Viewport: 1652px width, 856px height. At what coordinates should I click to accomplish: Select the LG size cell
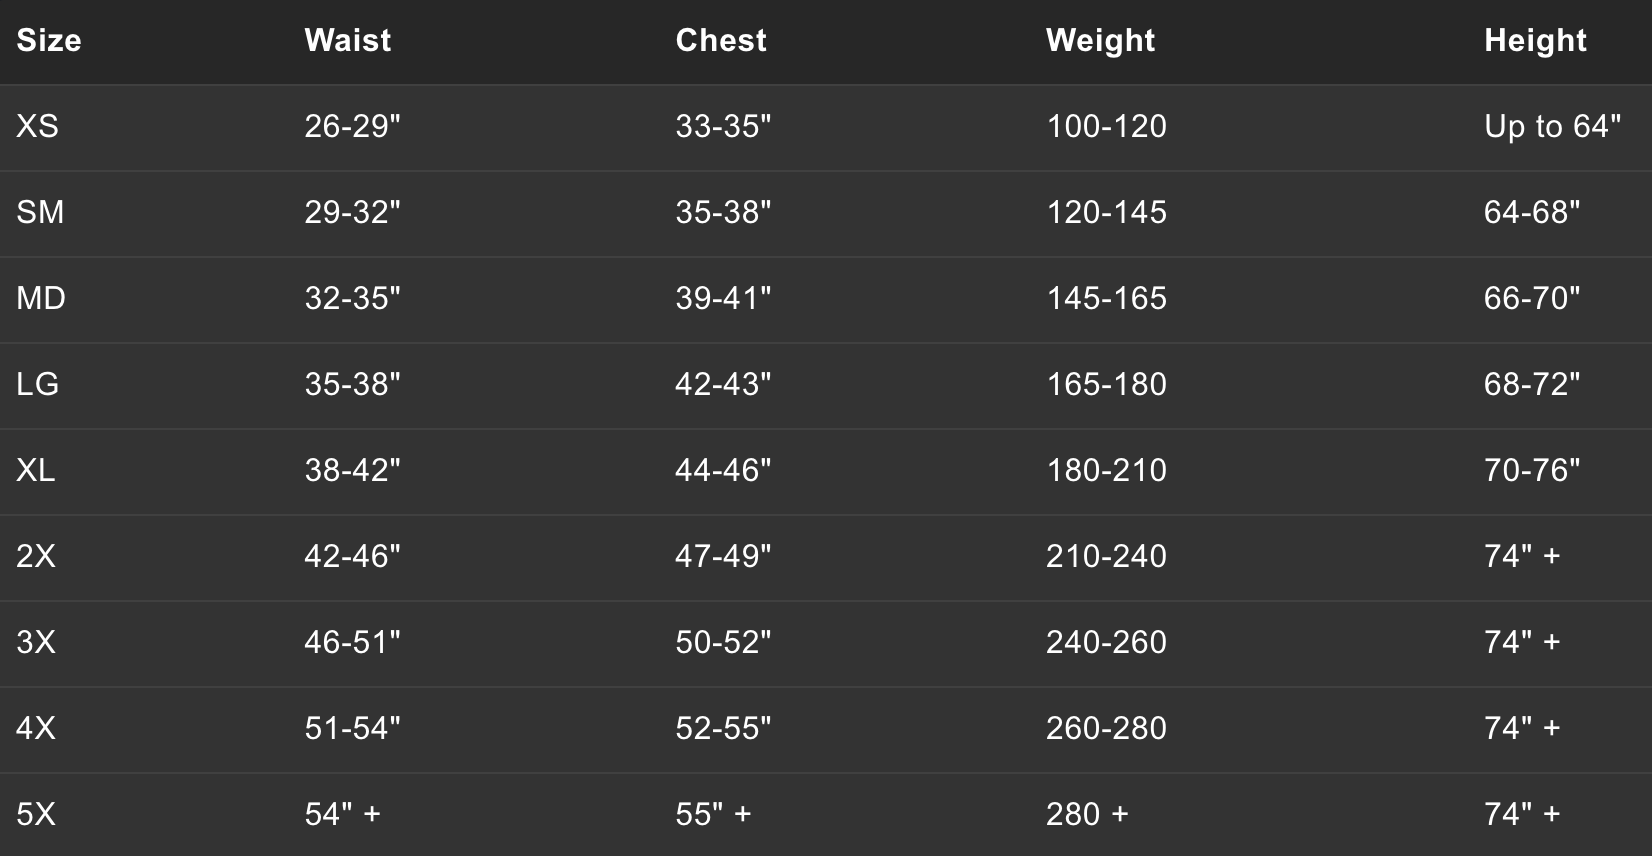[x=38, y=385]
